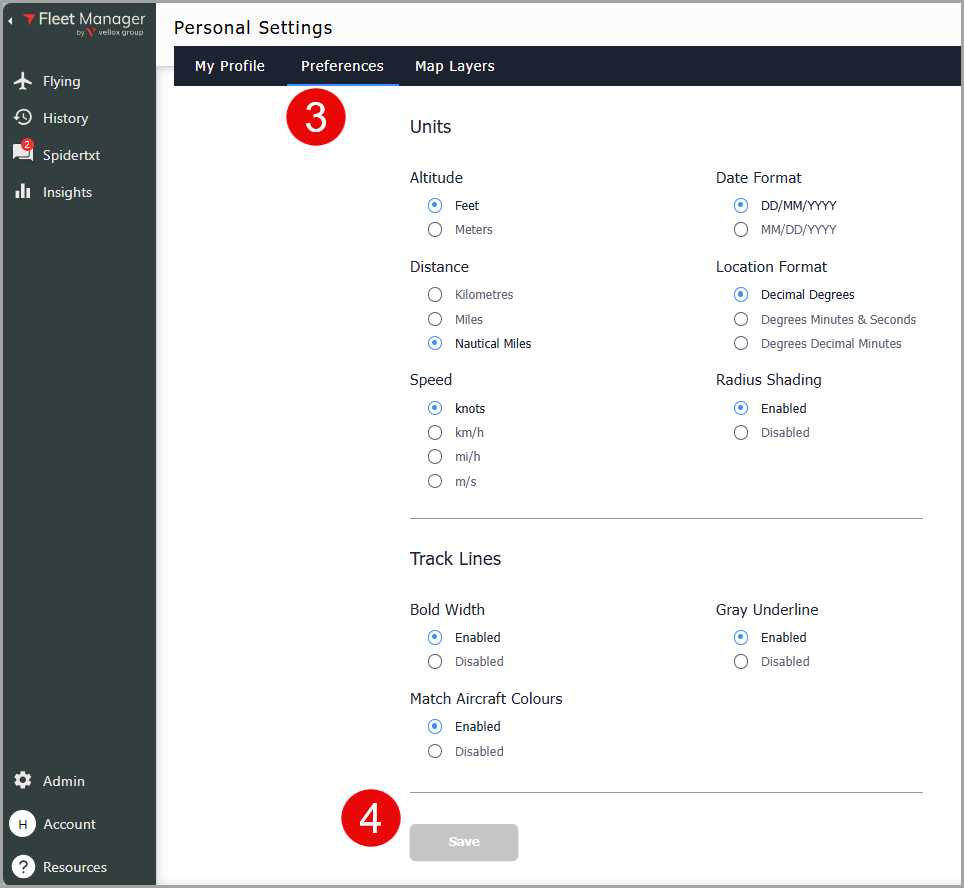Select MM/DD/YYYY date format
Image resolution: width=964 pixels, height=888 pixels.
pos(741,230)
